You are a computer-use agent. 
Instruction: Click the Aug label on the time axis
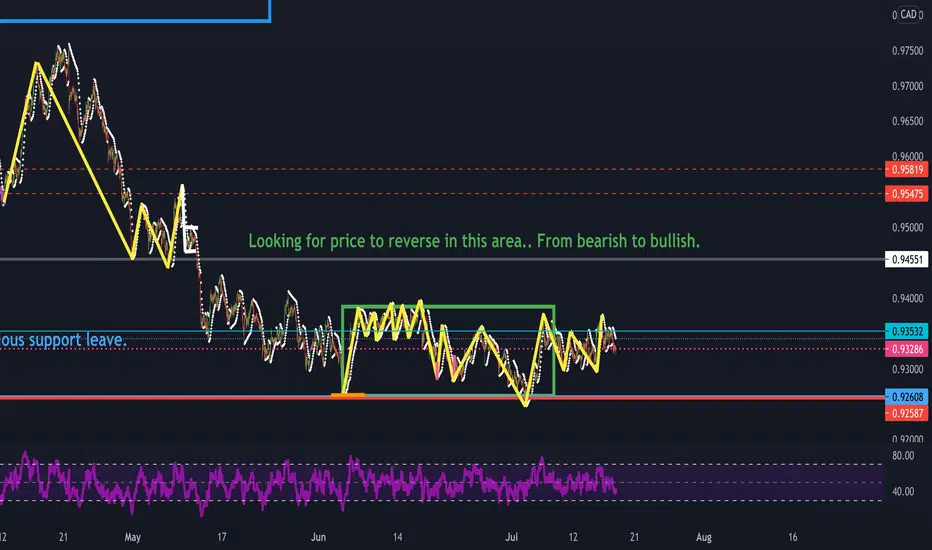pos(704,537)
